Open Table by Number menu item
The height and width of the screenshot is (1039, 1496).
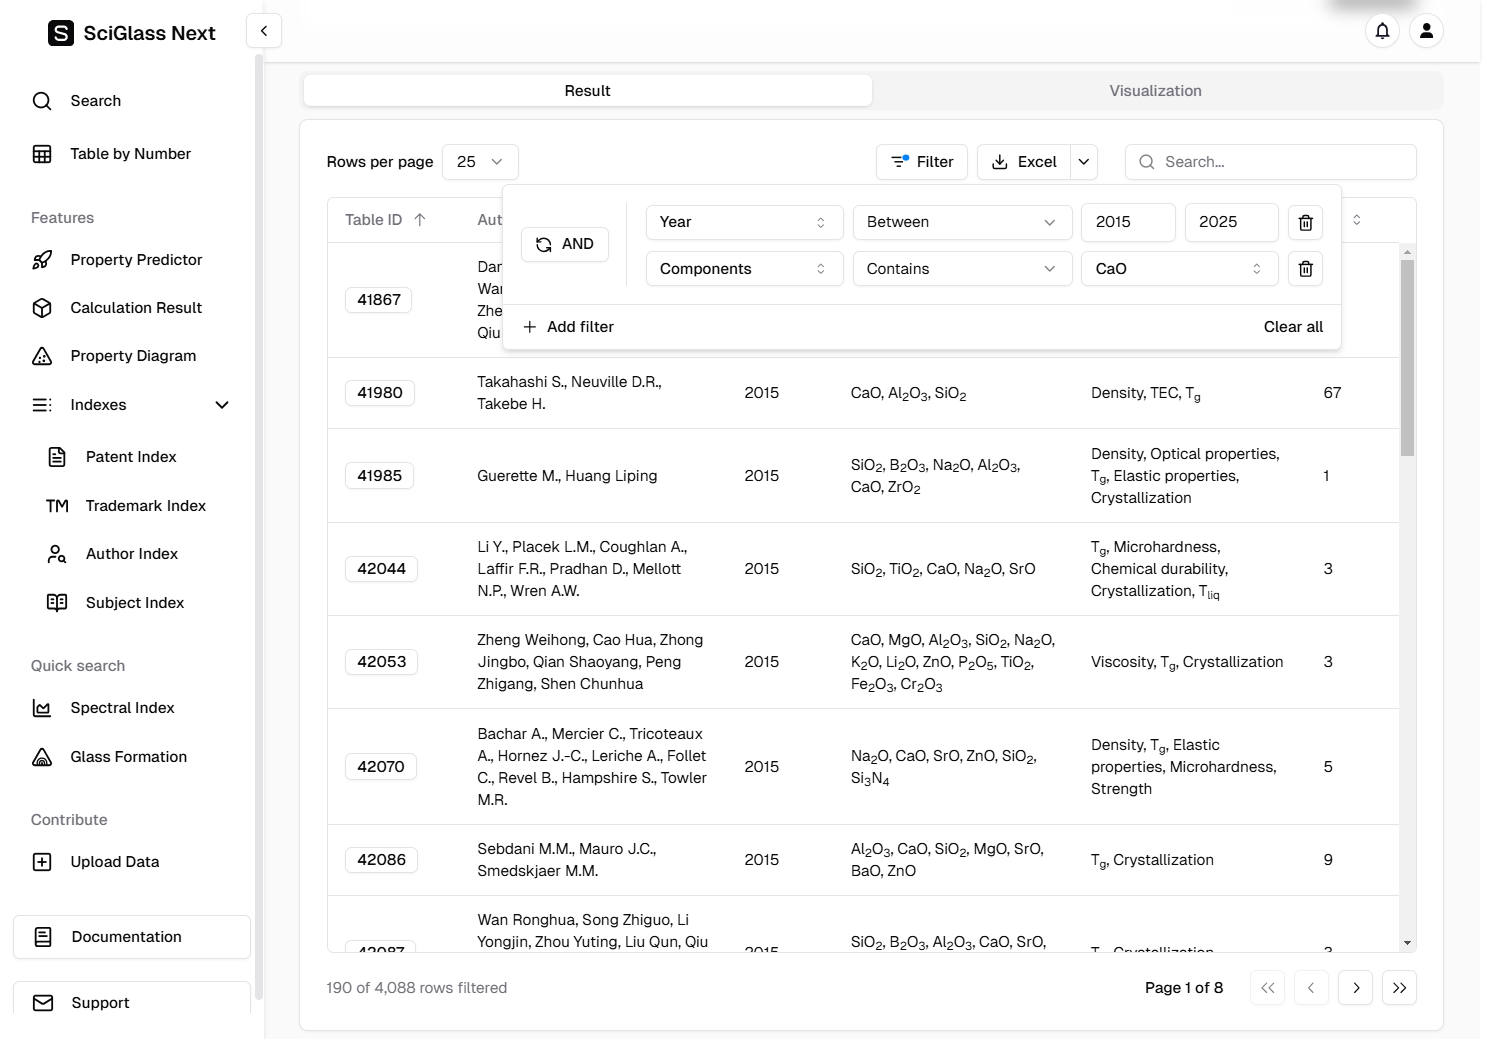(x=130, y=154)
